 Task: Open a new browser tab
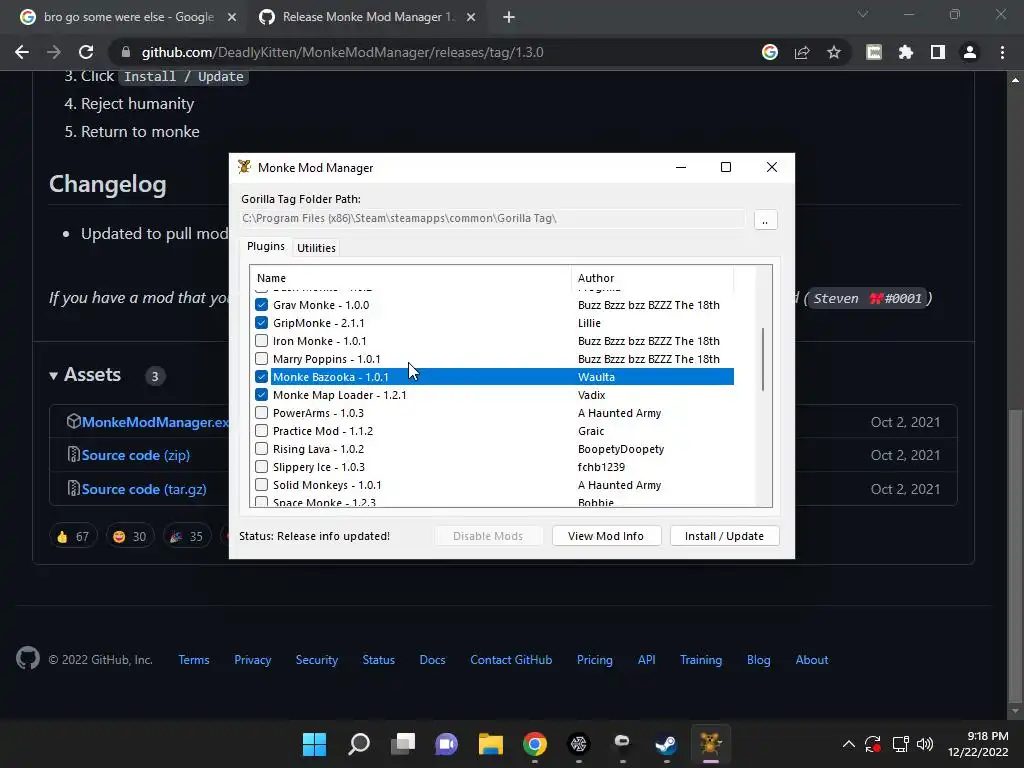(x=509, y=17)
